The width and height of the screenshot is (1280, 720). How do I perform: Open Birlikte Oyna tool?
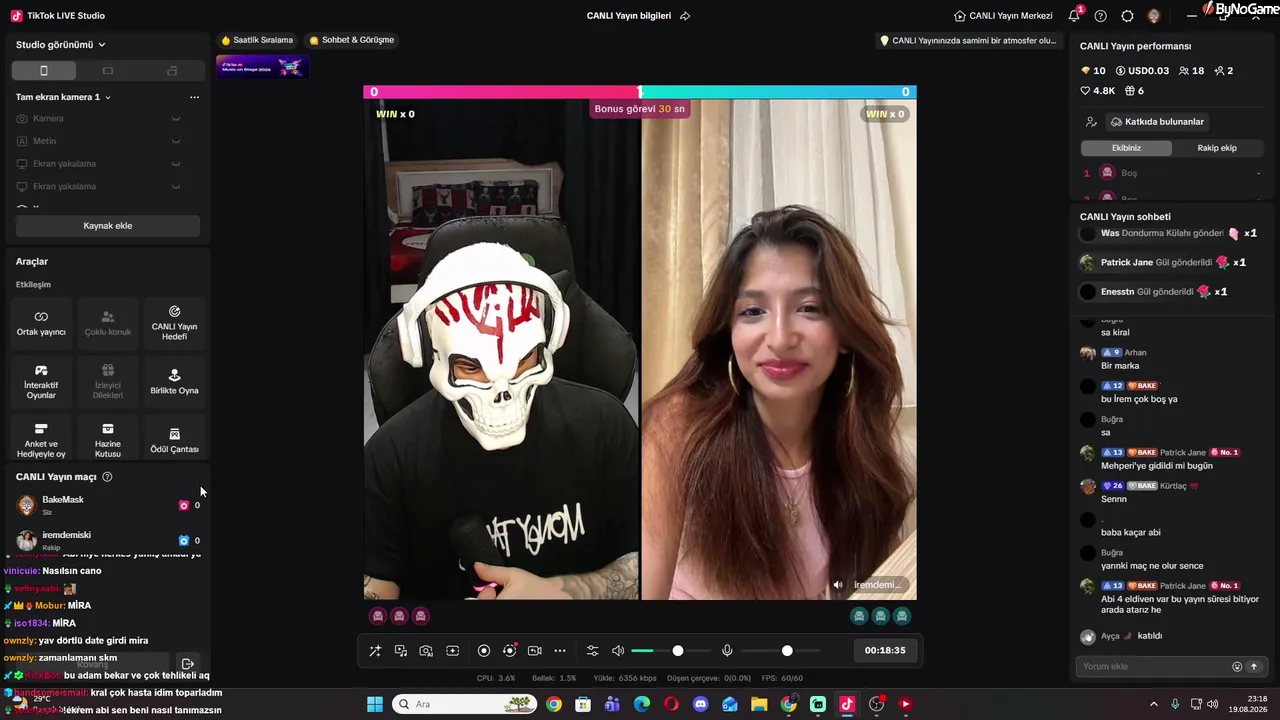(174, 381)
